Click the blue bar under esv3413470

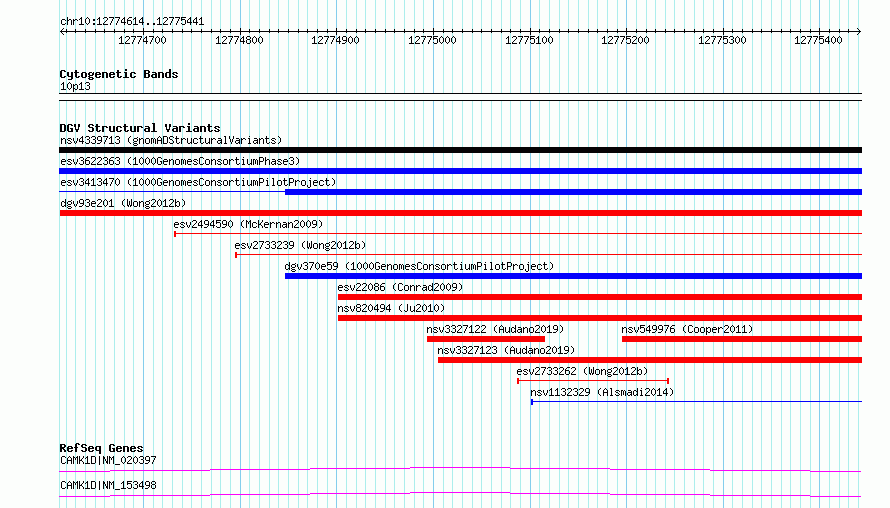coord(573,192)
